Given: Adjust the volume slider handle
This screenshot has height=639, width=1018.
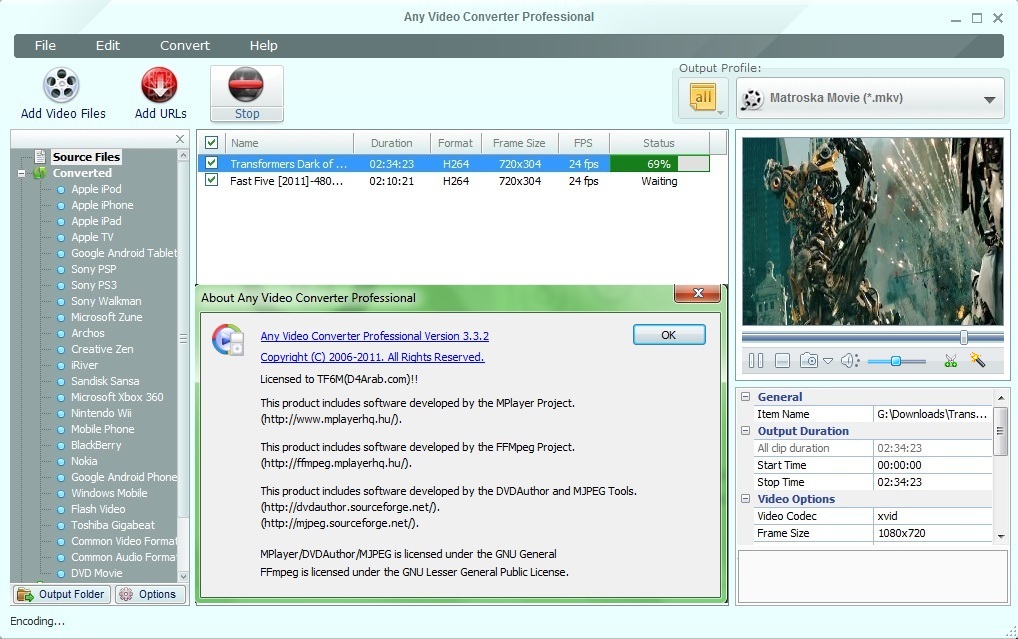Looking at the screenshot, I should coord(896,361).
